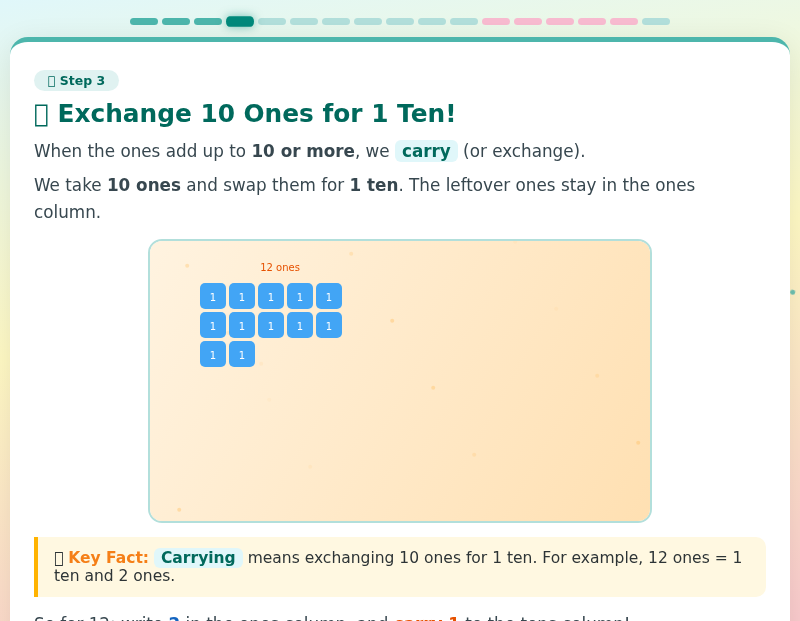The height and width of the screenshot is (621, 800).
Task: Expand the "12 ones" group label
Action: (x=280, y=267)
